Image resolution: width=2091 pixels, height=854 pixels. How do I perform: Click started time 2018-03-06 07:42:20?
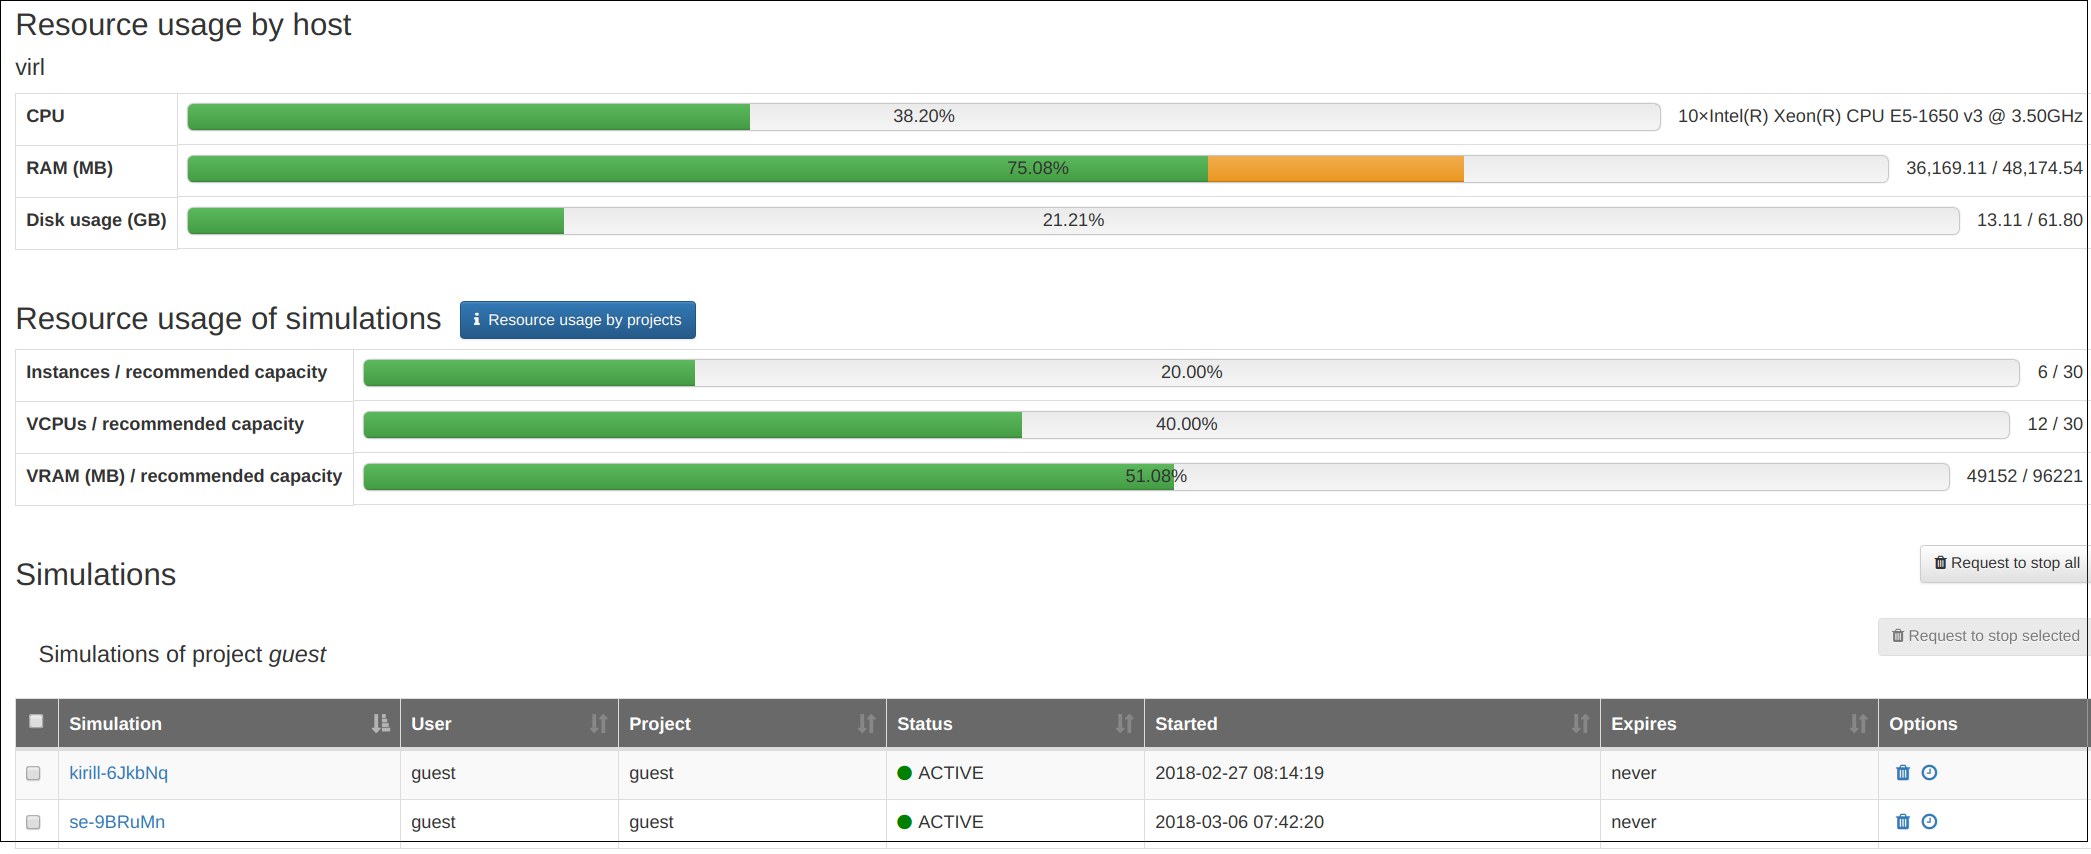point(1239,822)
